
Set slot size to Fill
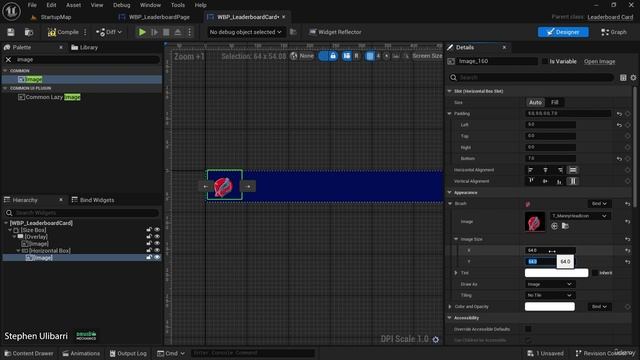click(554, 102)
